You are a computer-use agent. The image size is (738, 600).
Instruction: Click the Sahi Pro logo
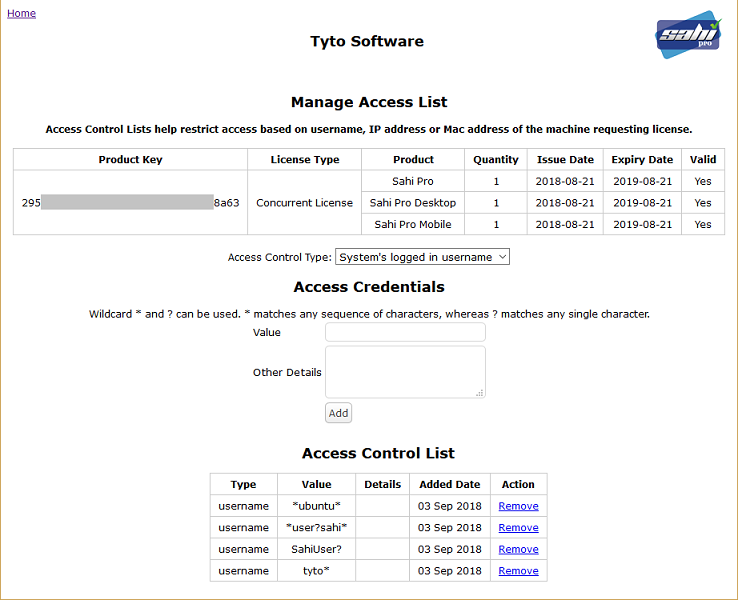[x=688, y=36]
